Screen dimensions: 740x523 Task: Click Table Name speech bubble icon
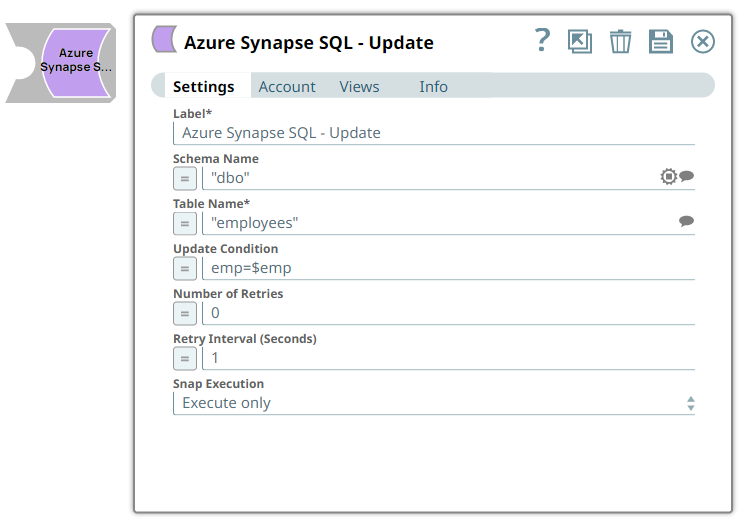click(687, 221)
